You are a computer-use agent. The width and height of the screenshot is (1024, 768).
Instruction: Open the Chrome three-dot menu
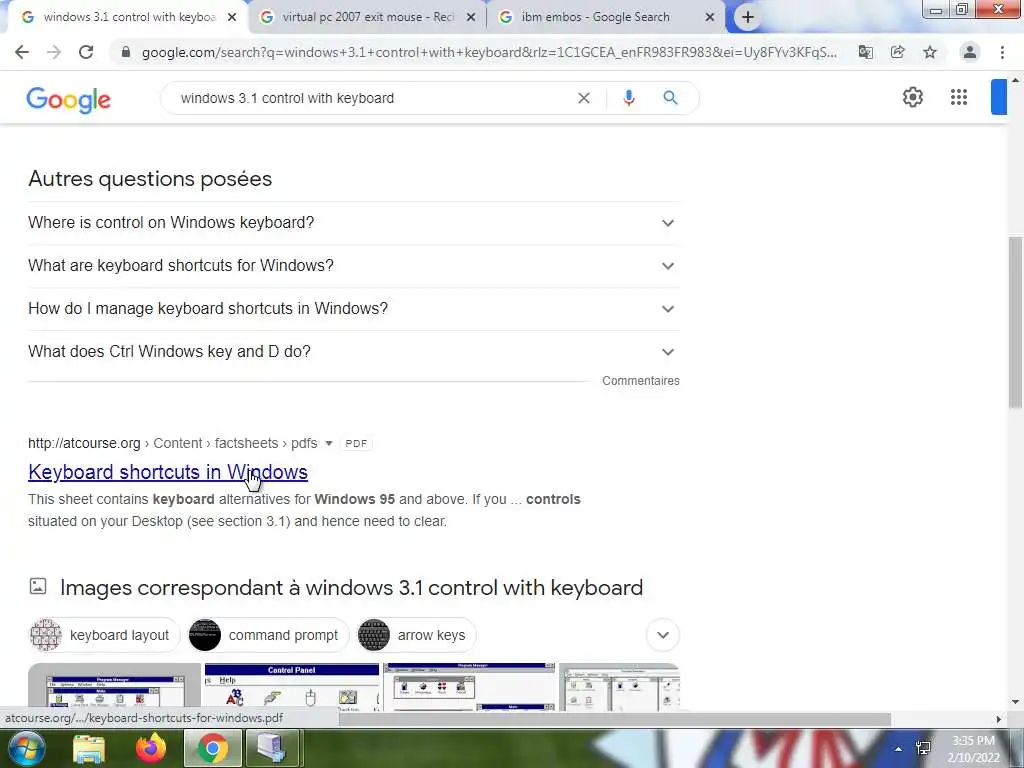(1002, 52)
